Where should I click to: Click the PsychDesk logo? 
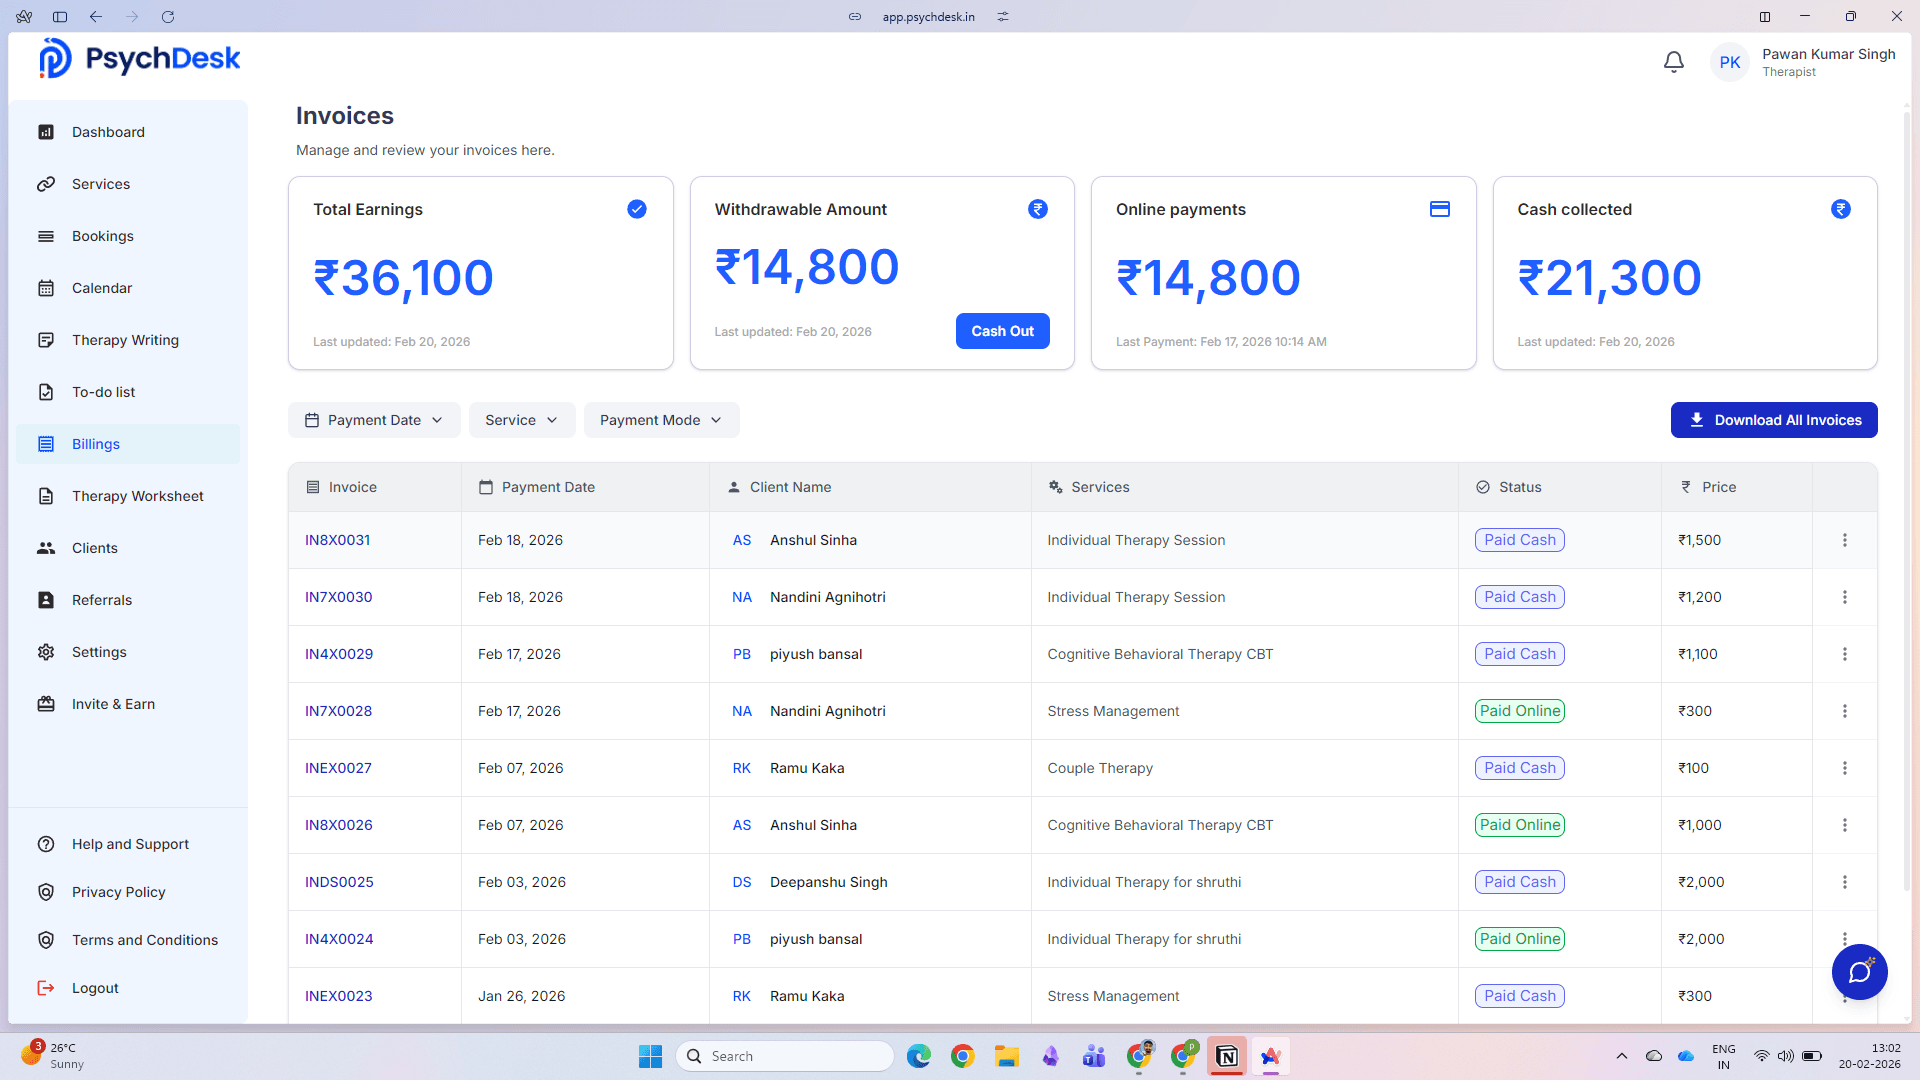point(139,58)
